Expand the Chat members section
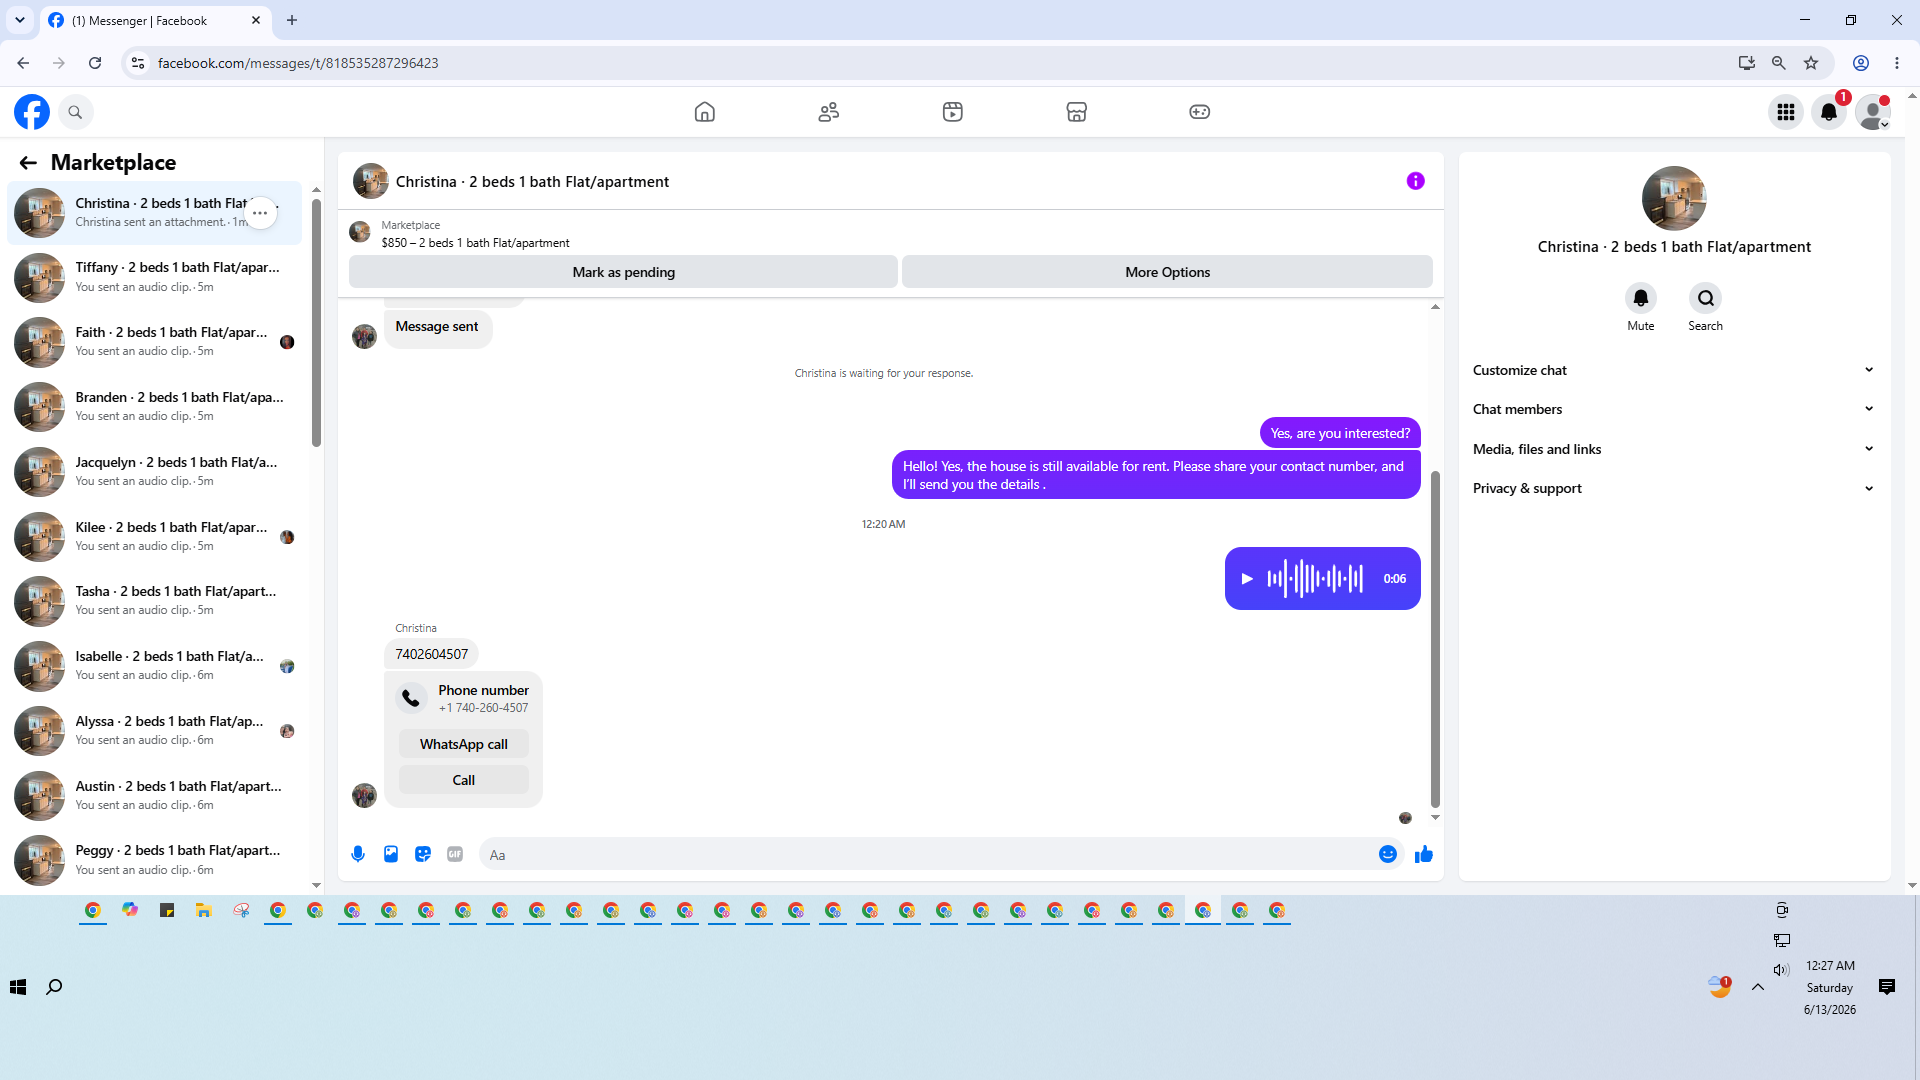The image size is (1920, 1080). (1673, 409)
